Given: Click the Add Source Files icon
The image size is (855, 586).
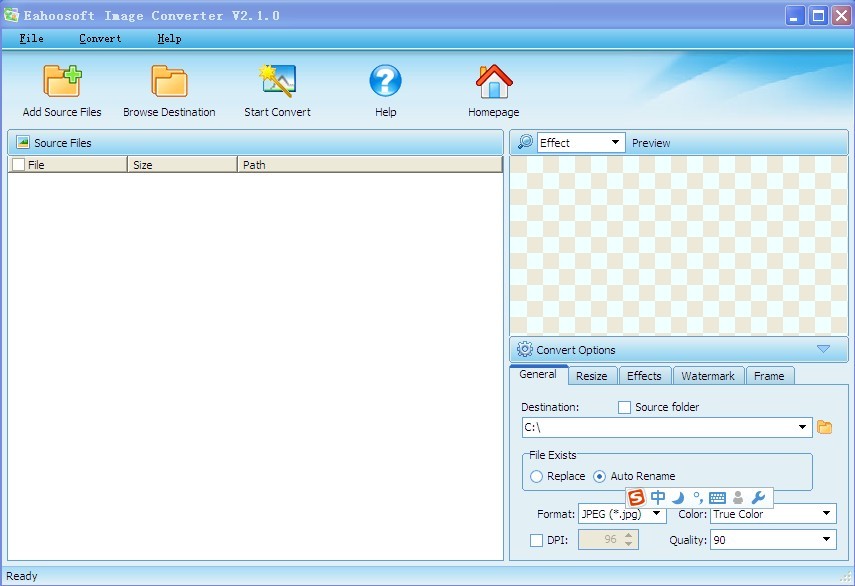Looking at the screenshot, I should click(x=62, y=82).
